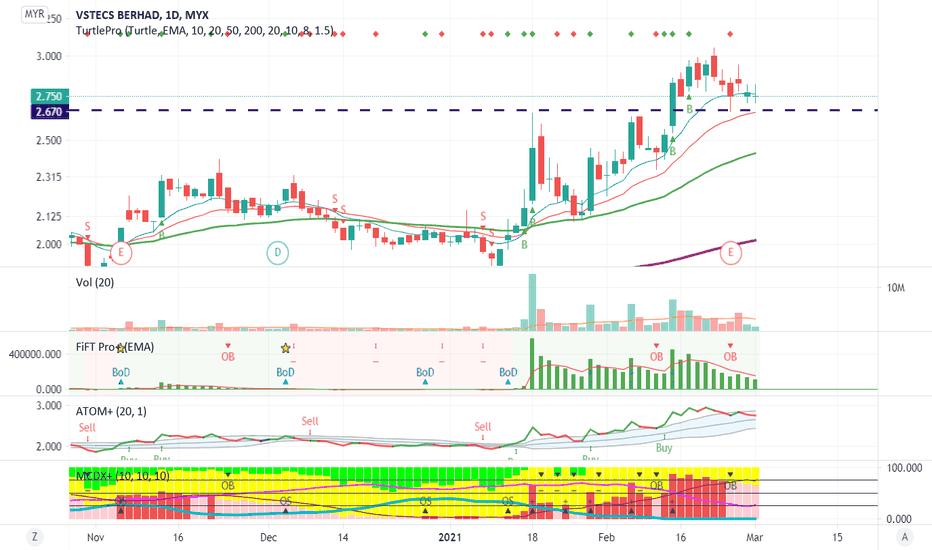Screen dimensions: 932x550
Task: Click the tallest green FiFT Pro bar
Action: point(532,364)
